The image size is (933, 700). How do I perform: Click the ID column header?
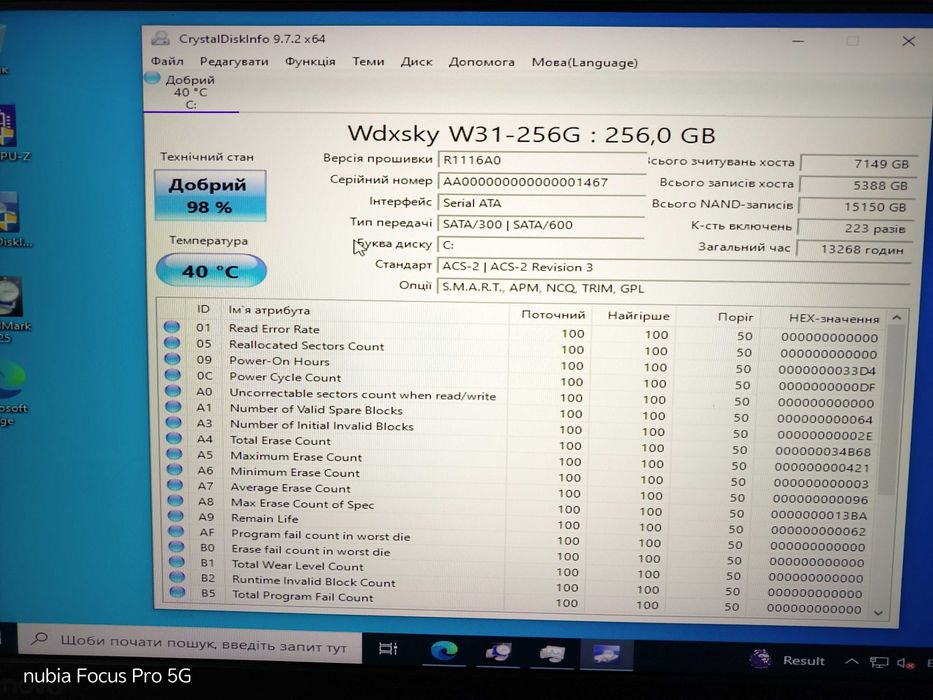click(x=203, y=309)
